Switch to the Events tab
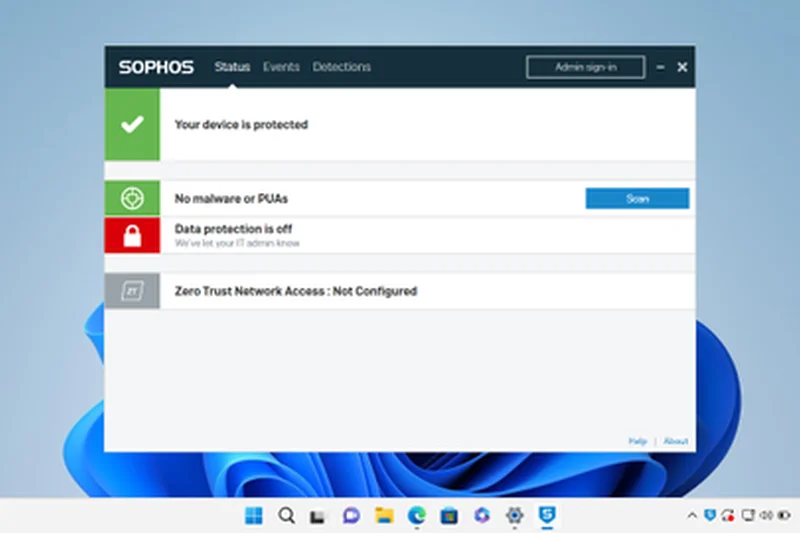The height and width of the screenshot is (533, 800). (281, 67)
